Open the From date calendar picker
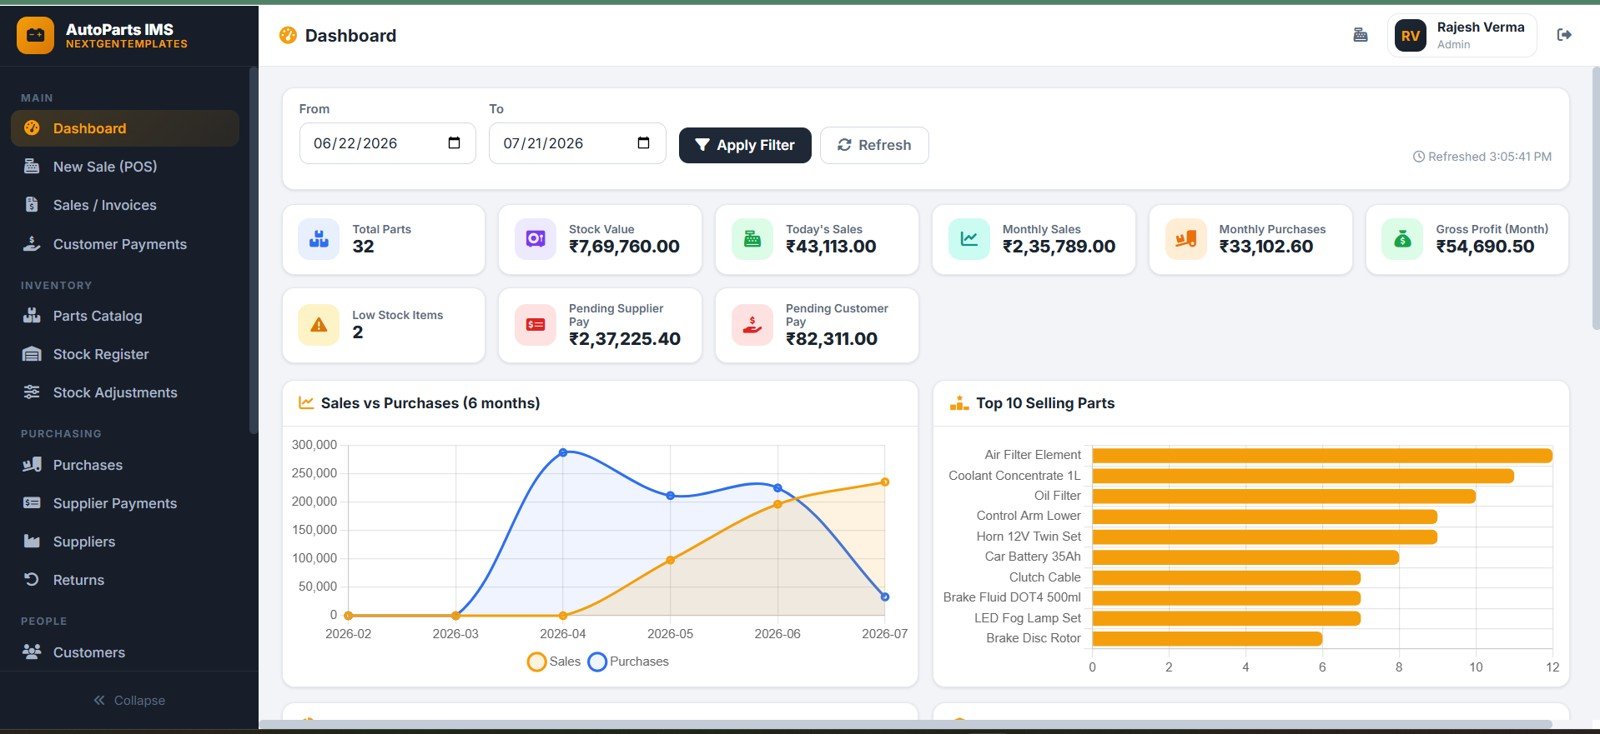This screenshot has height=734, width=1600. pos(454,143)
